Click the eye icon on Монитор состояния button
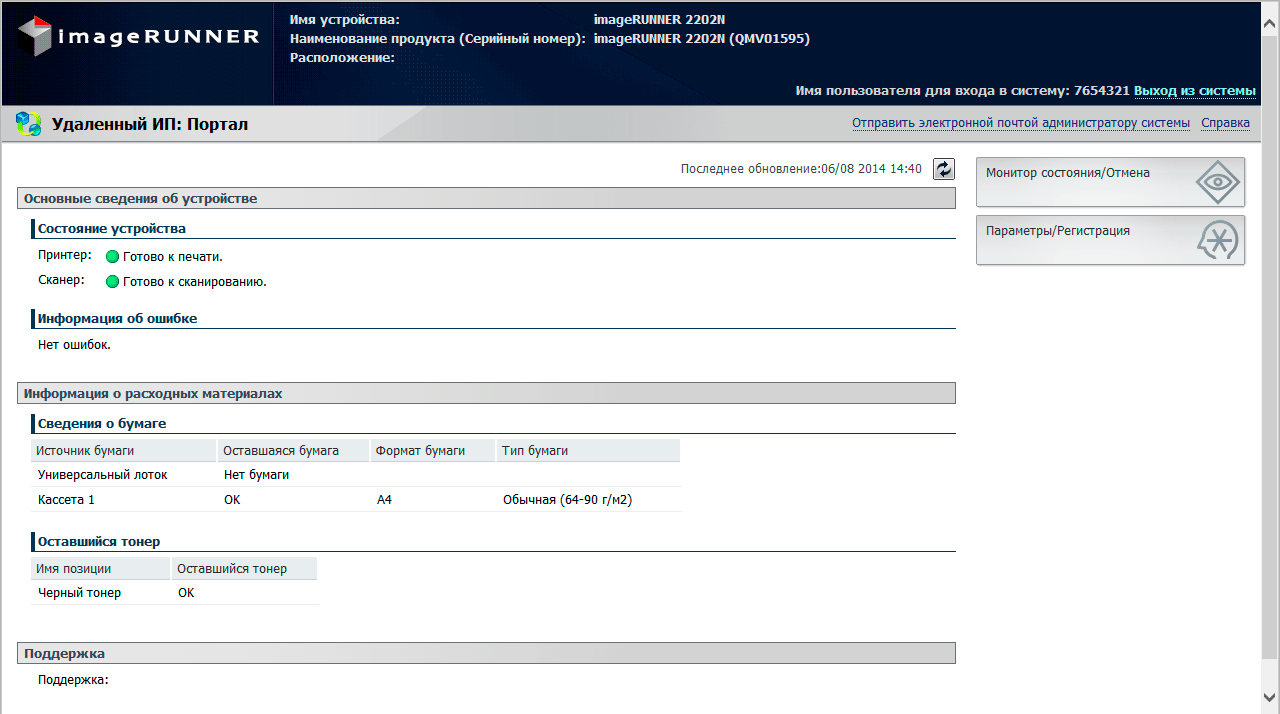 1217,182
